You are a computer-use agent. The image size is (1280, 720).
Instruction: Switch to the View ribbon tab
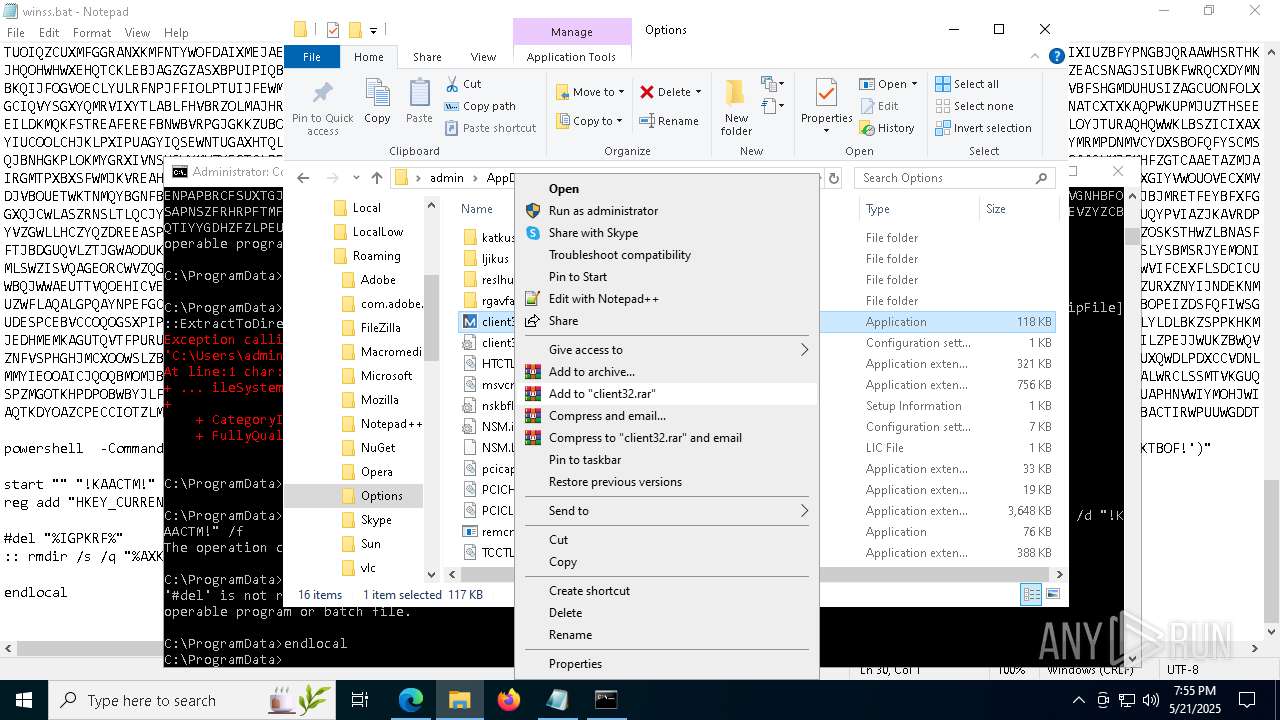[483, 57]
